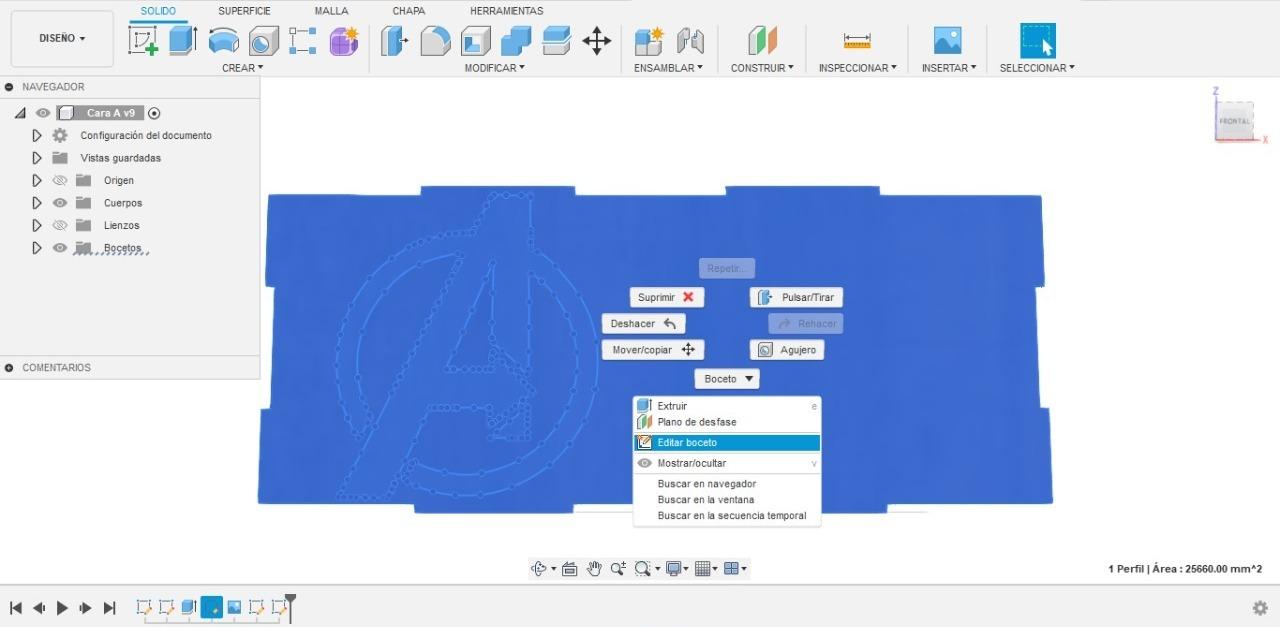Image resolution: width=1280 pixels, height=627 pixels.
Task: Select the canvas image feature in the timeline
Action: point(234,607)
